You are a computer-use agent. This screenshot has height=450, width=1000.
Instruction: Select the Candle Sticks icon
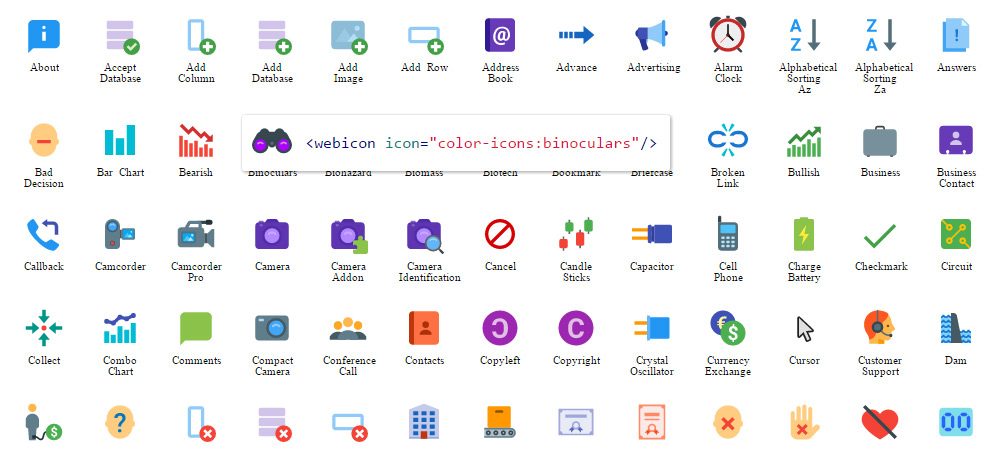[576, 234]
